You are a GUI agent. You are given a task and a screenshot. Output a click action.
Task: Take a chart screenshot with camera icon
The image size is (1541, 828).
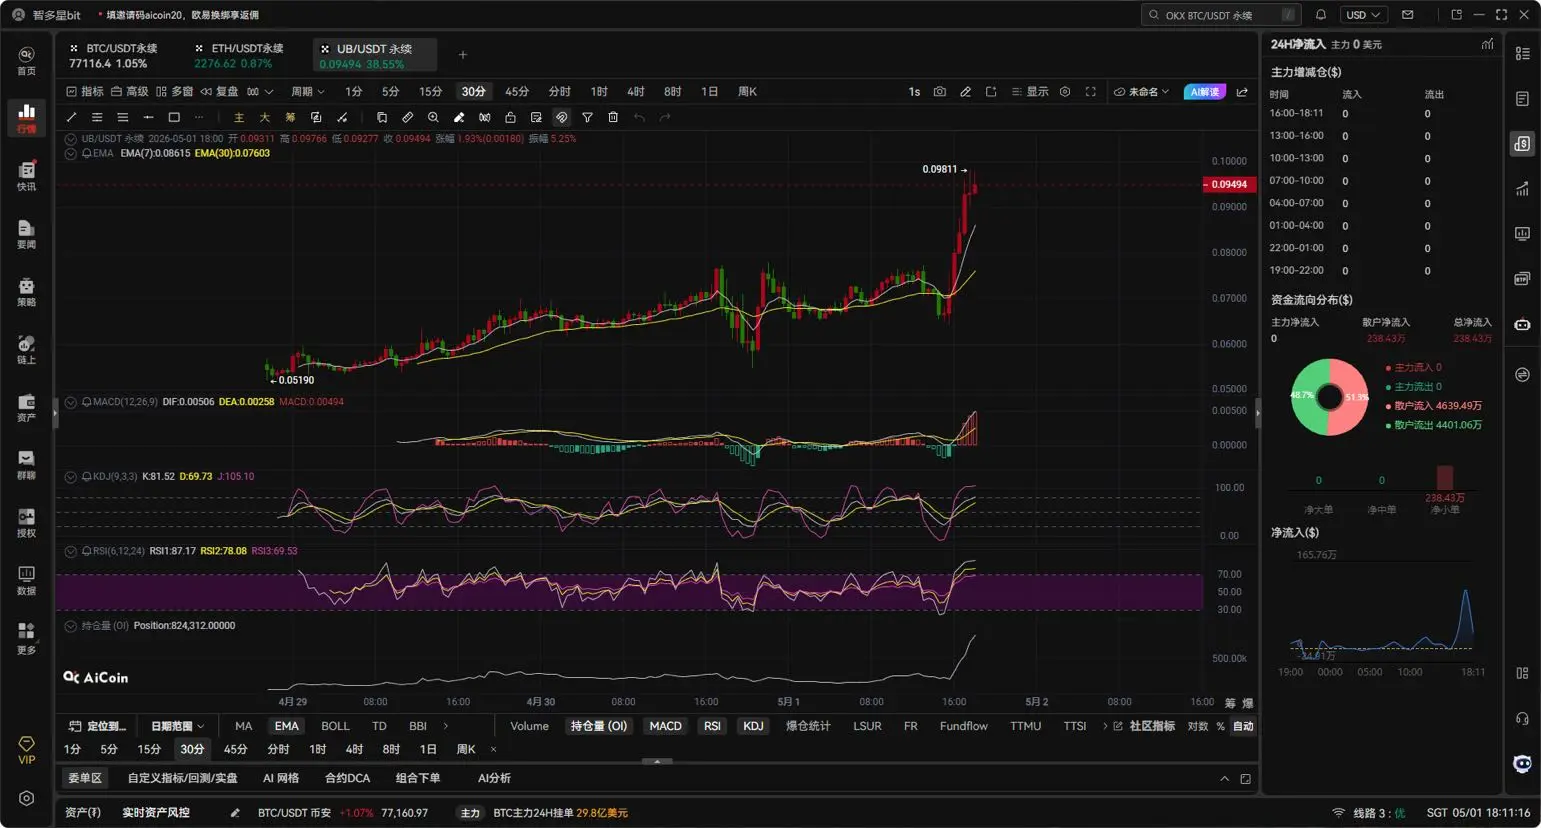point(939,92)
